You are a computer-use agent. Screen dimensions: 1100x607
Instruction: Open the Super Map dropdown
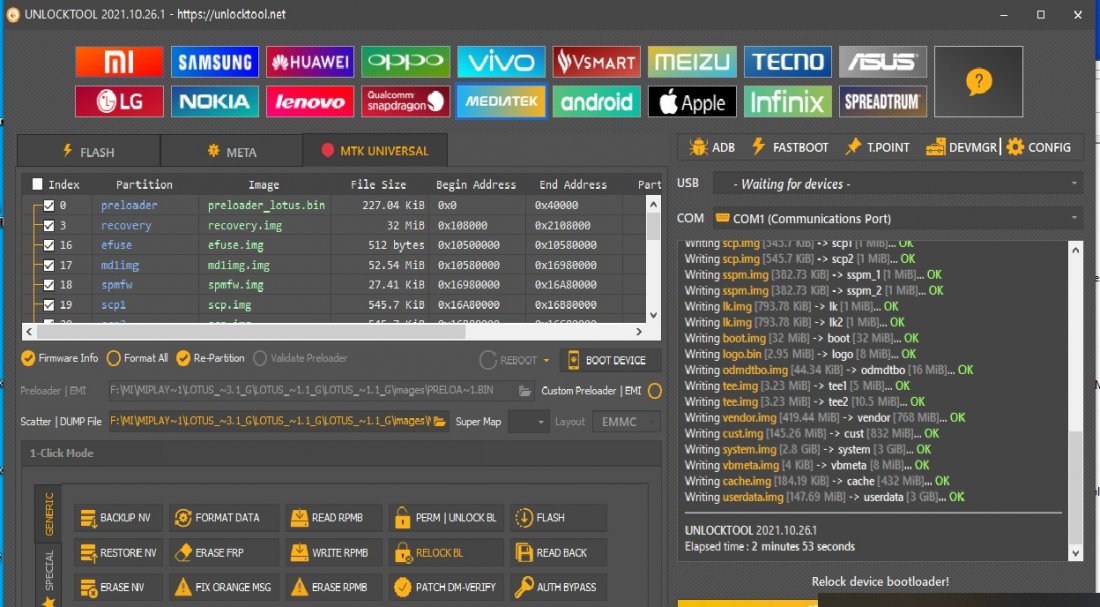tap(528, 422)
